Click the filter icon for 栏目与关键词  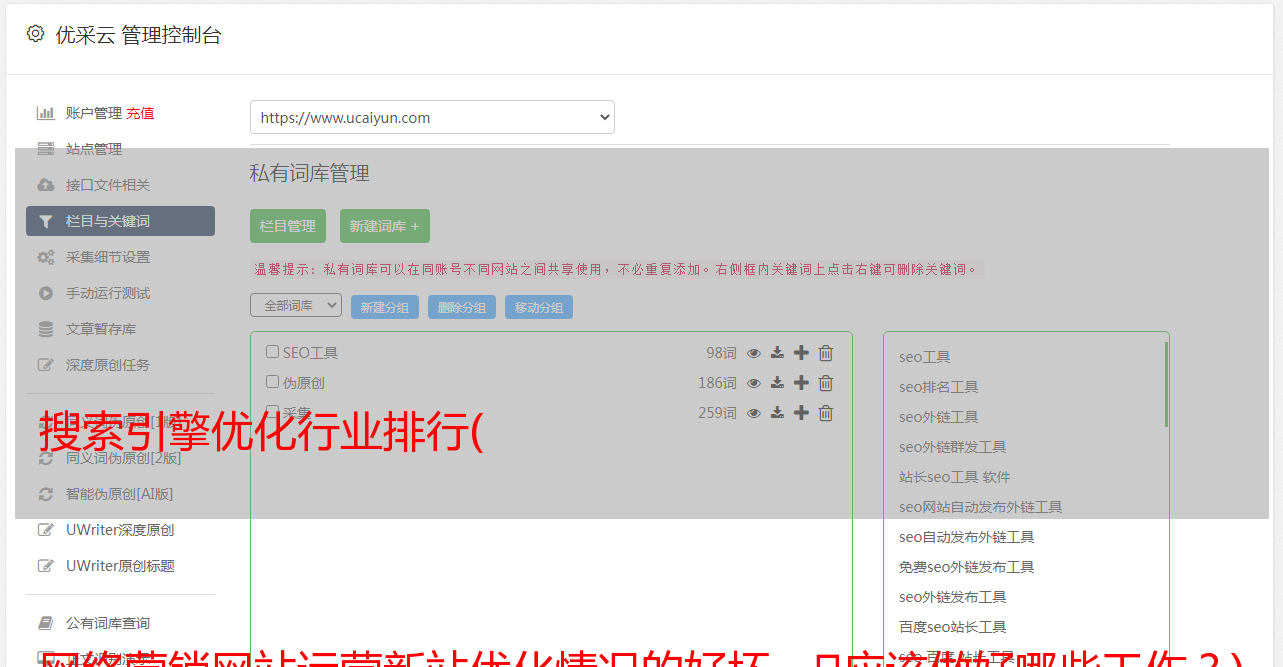(x=45, y=221)
